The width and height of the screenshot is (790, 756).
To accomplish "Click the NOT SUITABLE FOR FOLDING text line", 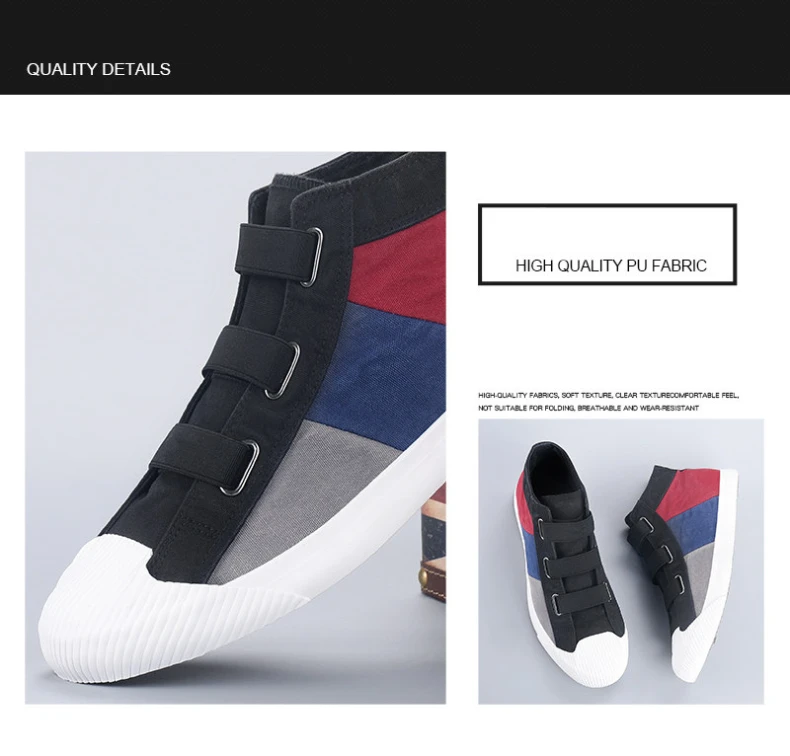I will point(588,408).
